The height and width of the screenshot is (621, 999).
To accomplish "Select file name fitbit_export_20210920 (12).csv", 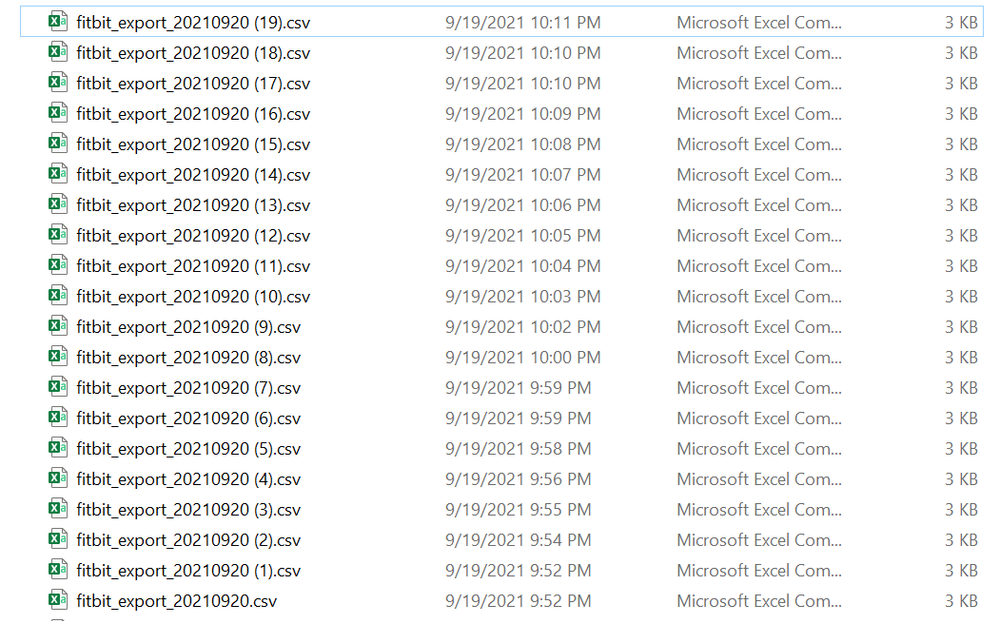I will coord(193,236).
